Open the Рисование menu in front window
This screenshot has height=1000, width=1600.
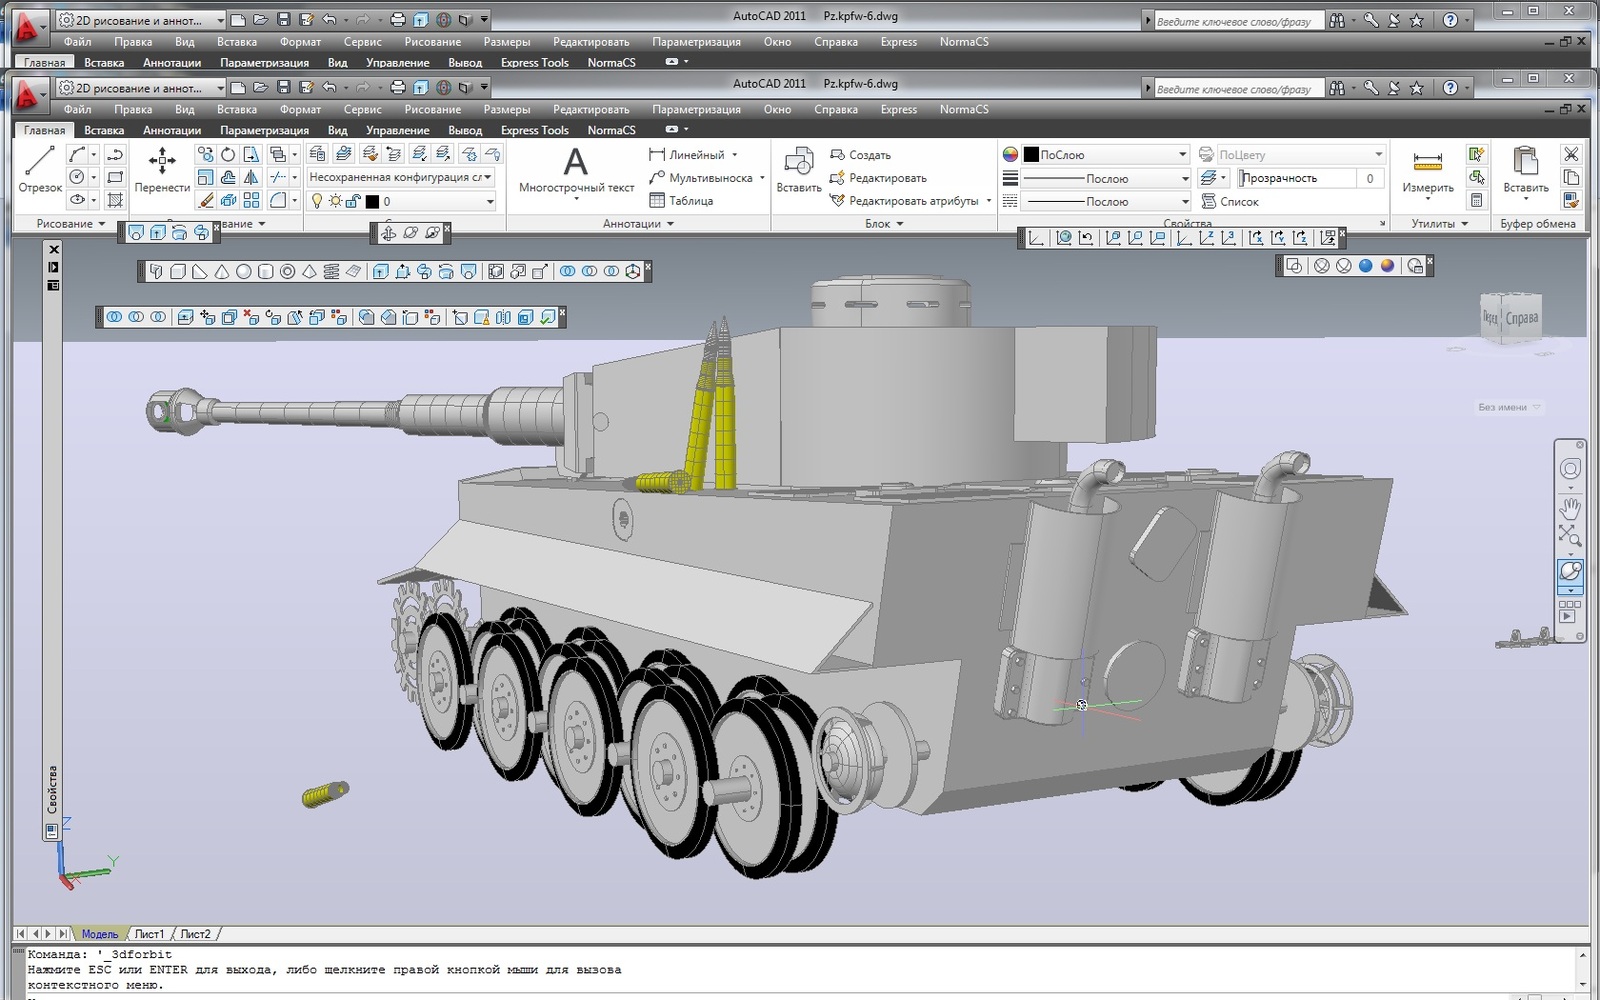pos(432,109)
